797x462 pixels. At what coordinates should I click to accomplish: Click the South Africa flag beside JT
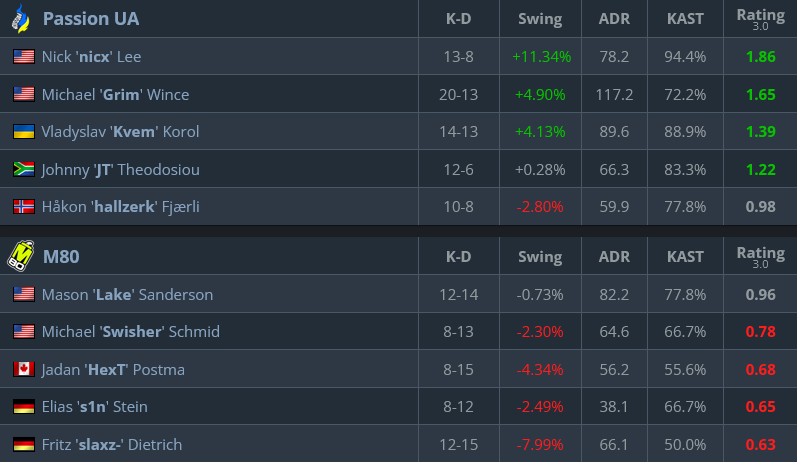[x=24, y=170]
